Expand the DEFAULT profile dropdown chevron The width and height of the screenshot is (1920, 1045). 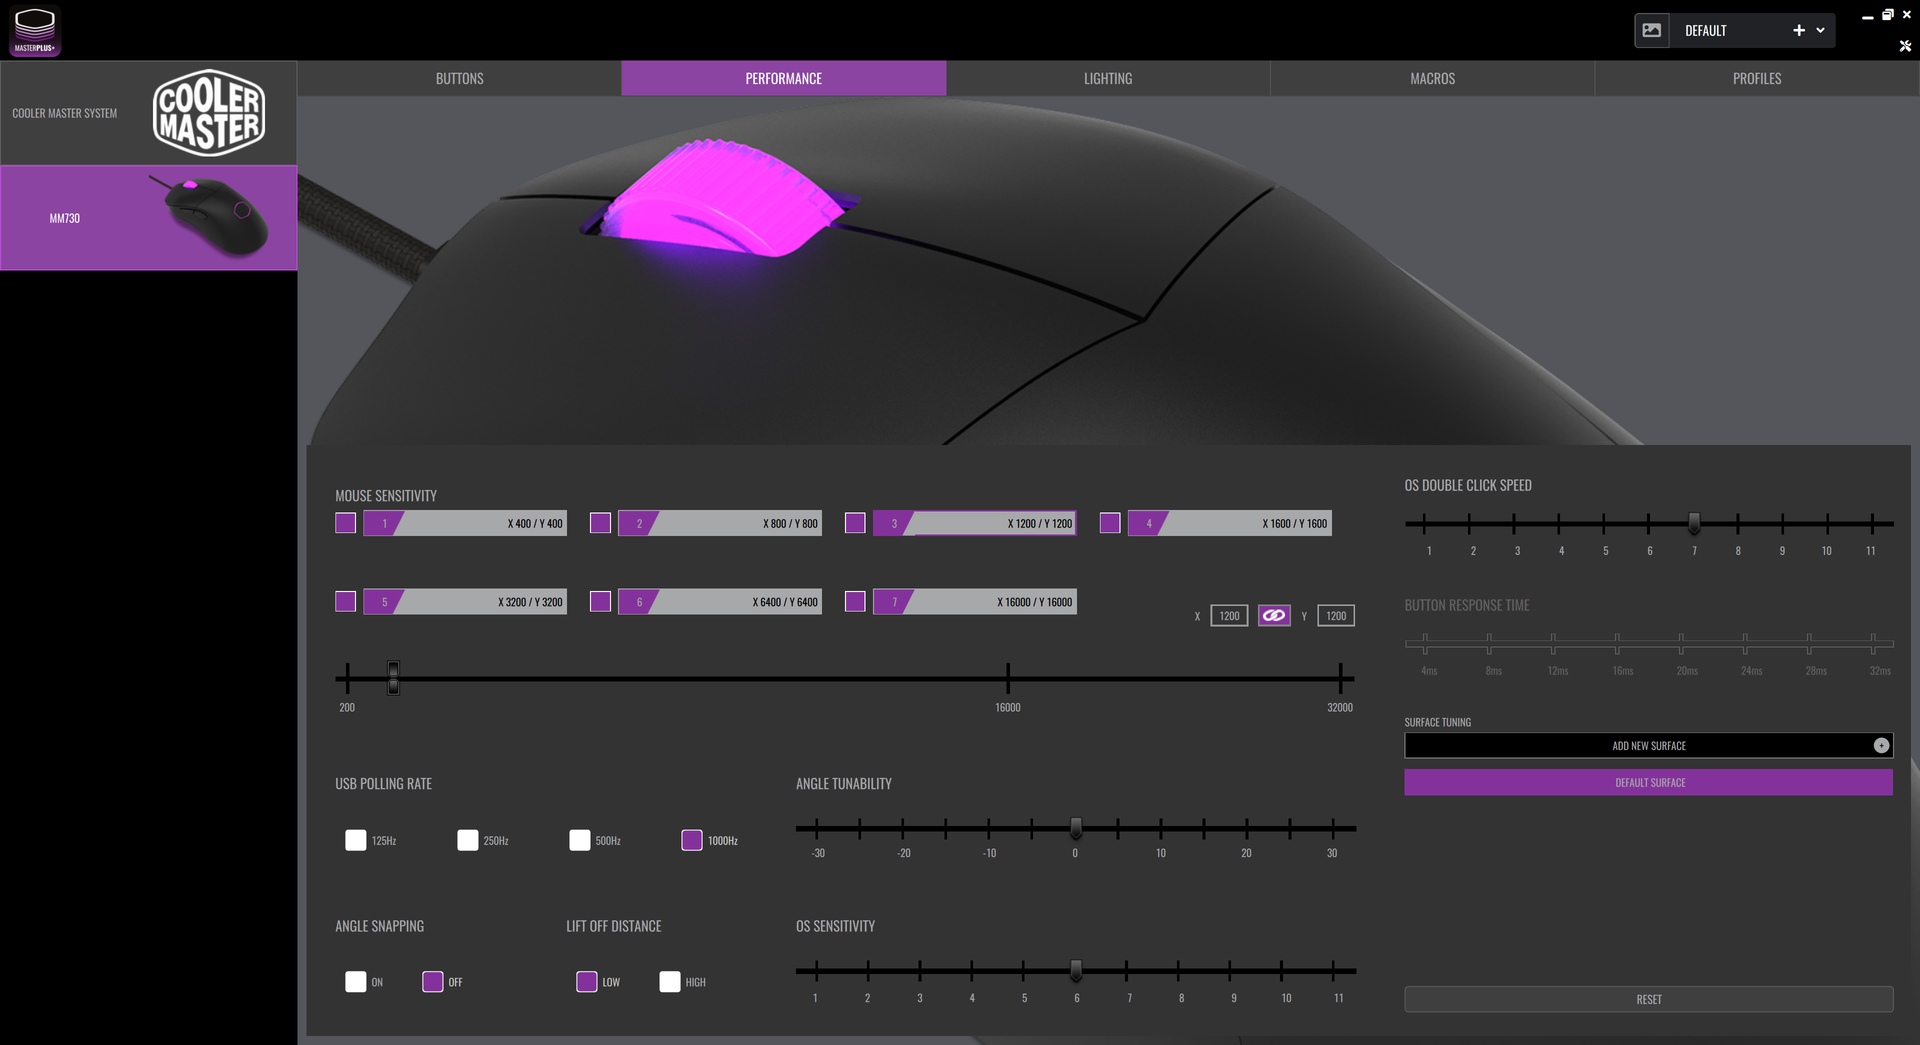point(1821,31)
